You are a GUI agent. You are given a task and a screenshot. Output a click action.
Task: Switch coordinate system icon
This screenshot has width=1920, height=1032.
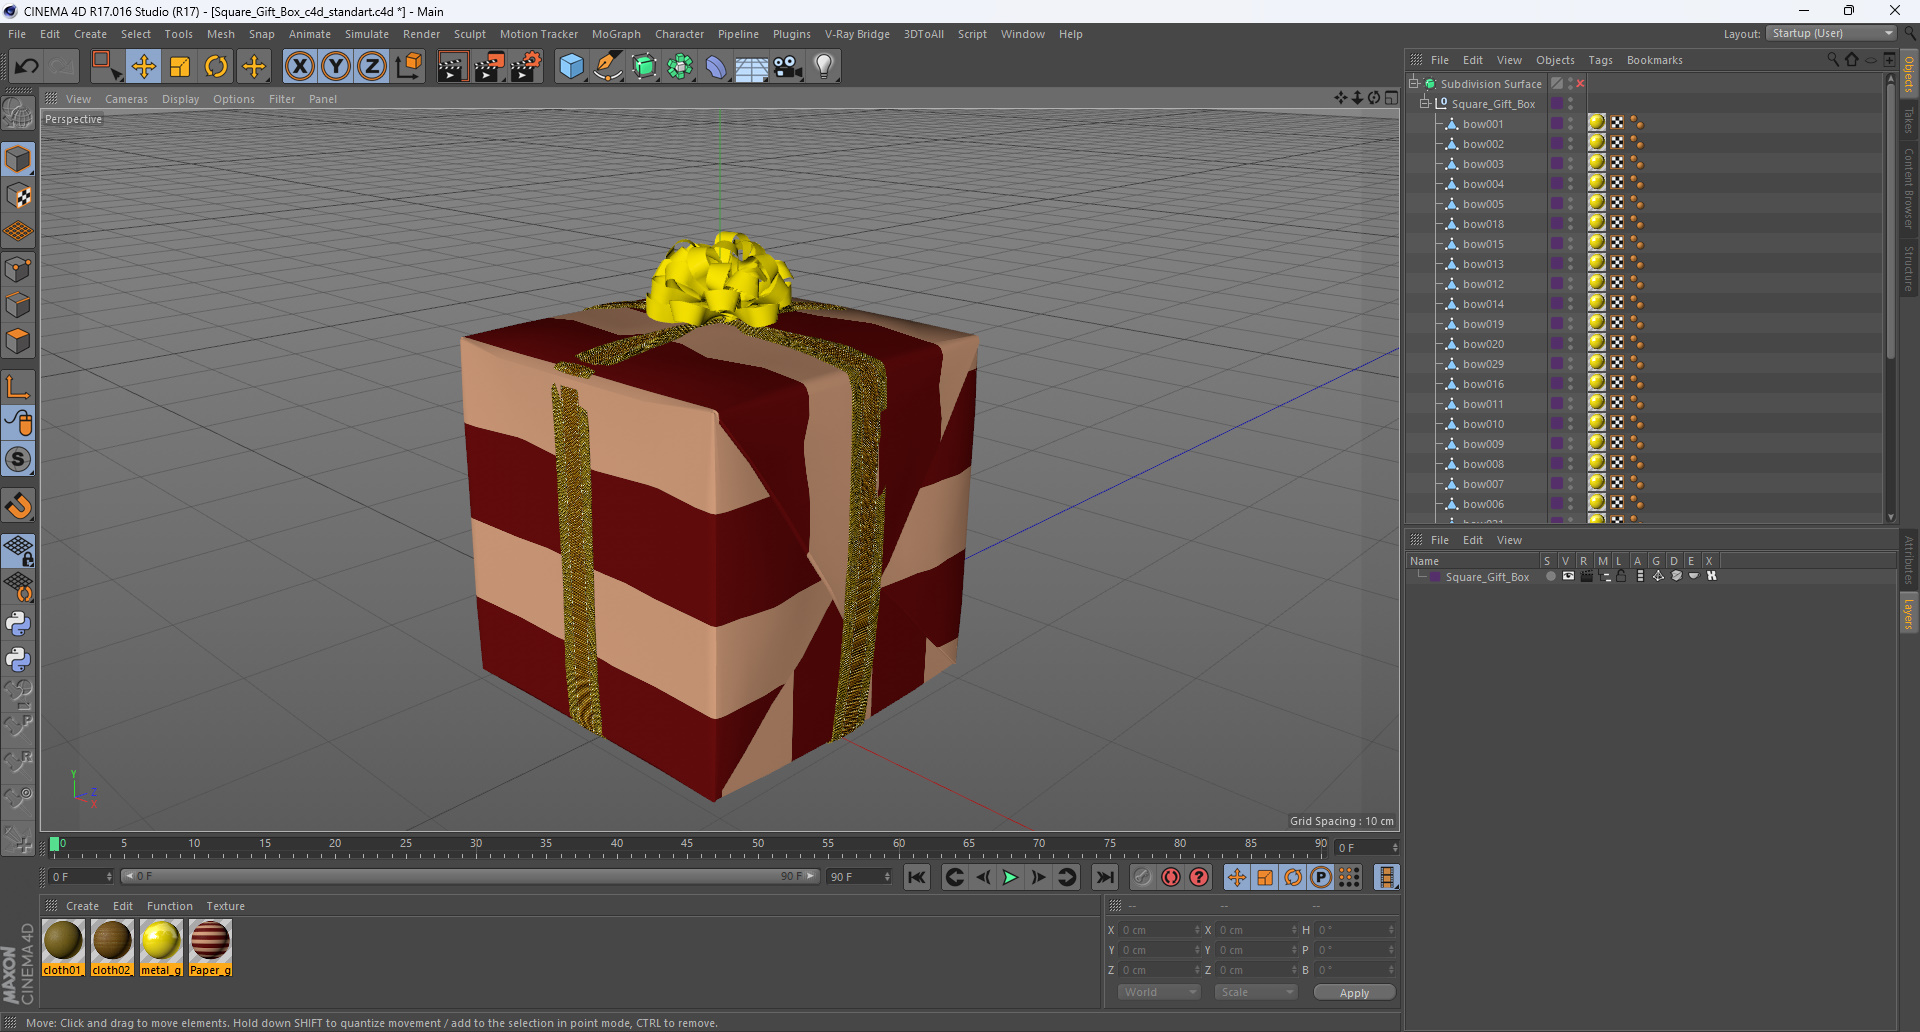(x=408, y=67)
